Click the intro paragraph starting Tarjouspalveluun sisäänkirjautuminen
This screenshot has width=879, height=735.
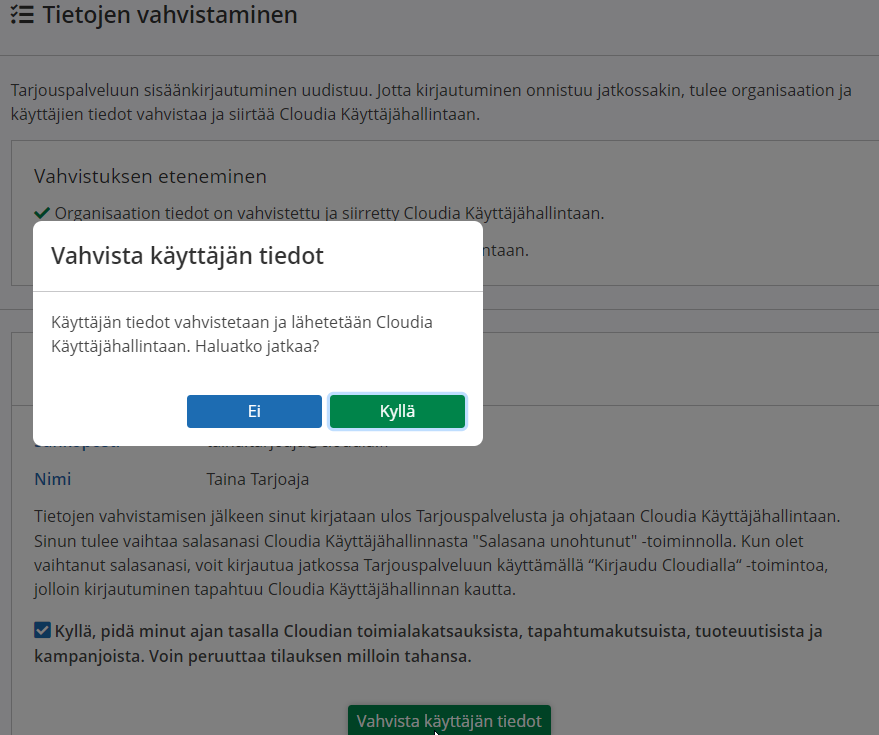point(431,102)
